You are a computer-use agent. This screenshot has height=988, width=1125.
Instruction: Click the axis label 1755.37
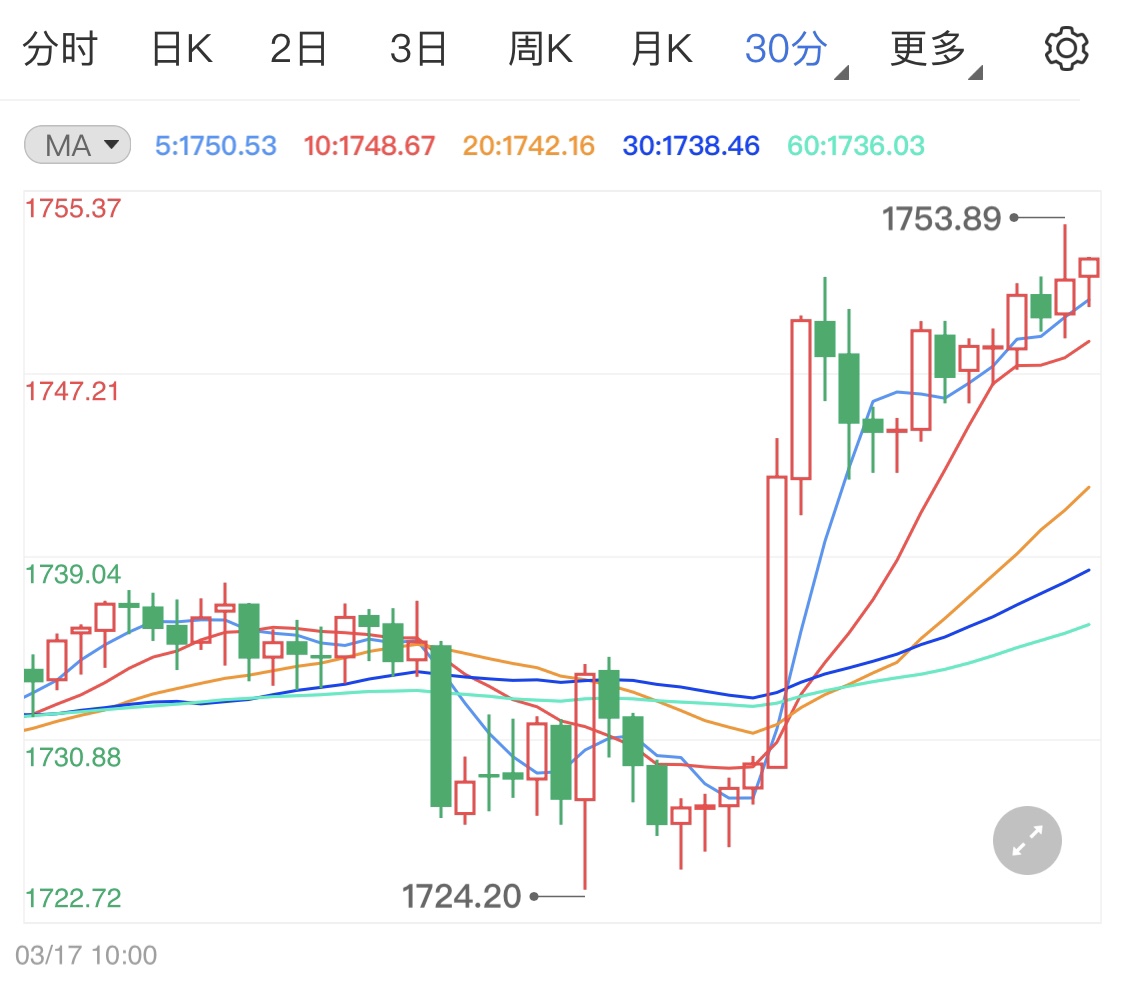click(73, 209)
